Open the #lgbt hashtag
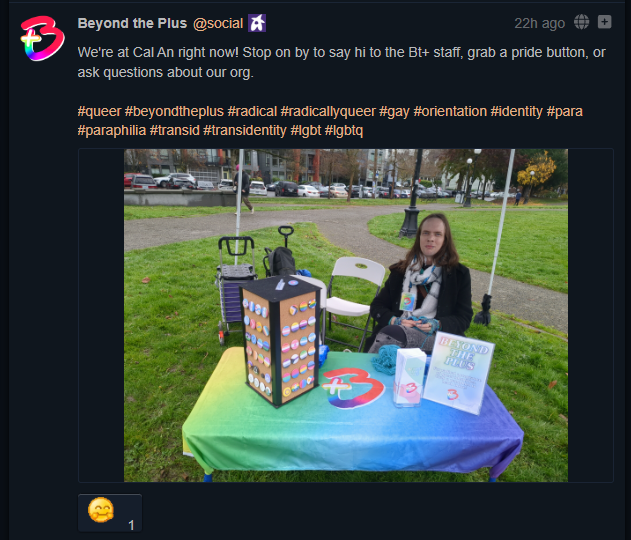 pyautogui.click(x=306, y=130)
